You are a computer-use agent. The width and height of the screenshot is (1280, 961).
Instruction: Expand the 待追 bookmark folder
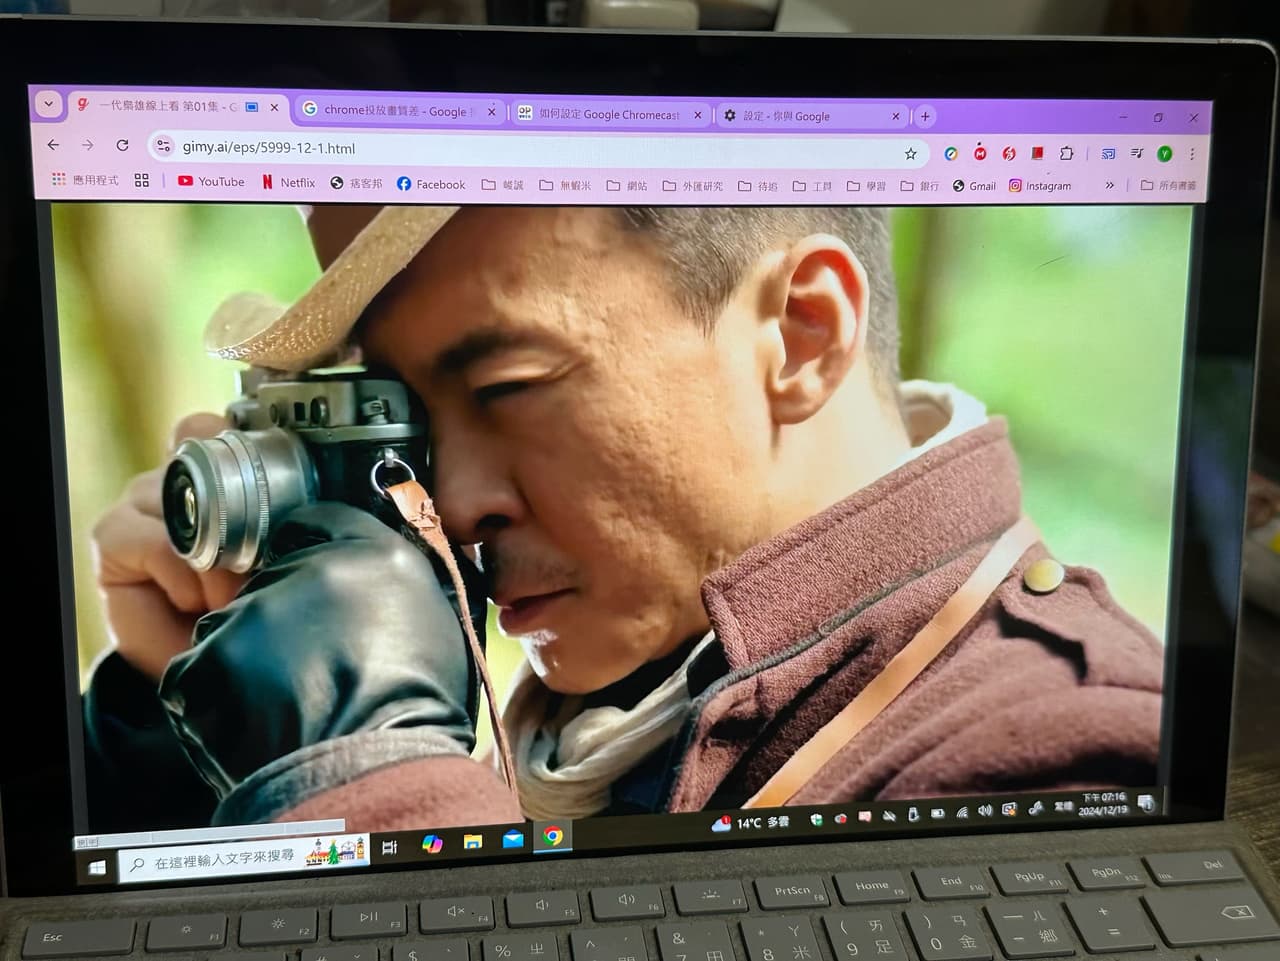click(758, 186)
